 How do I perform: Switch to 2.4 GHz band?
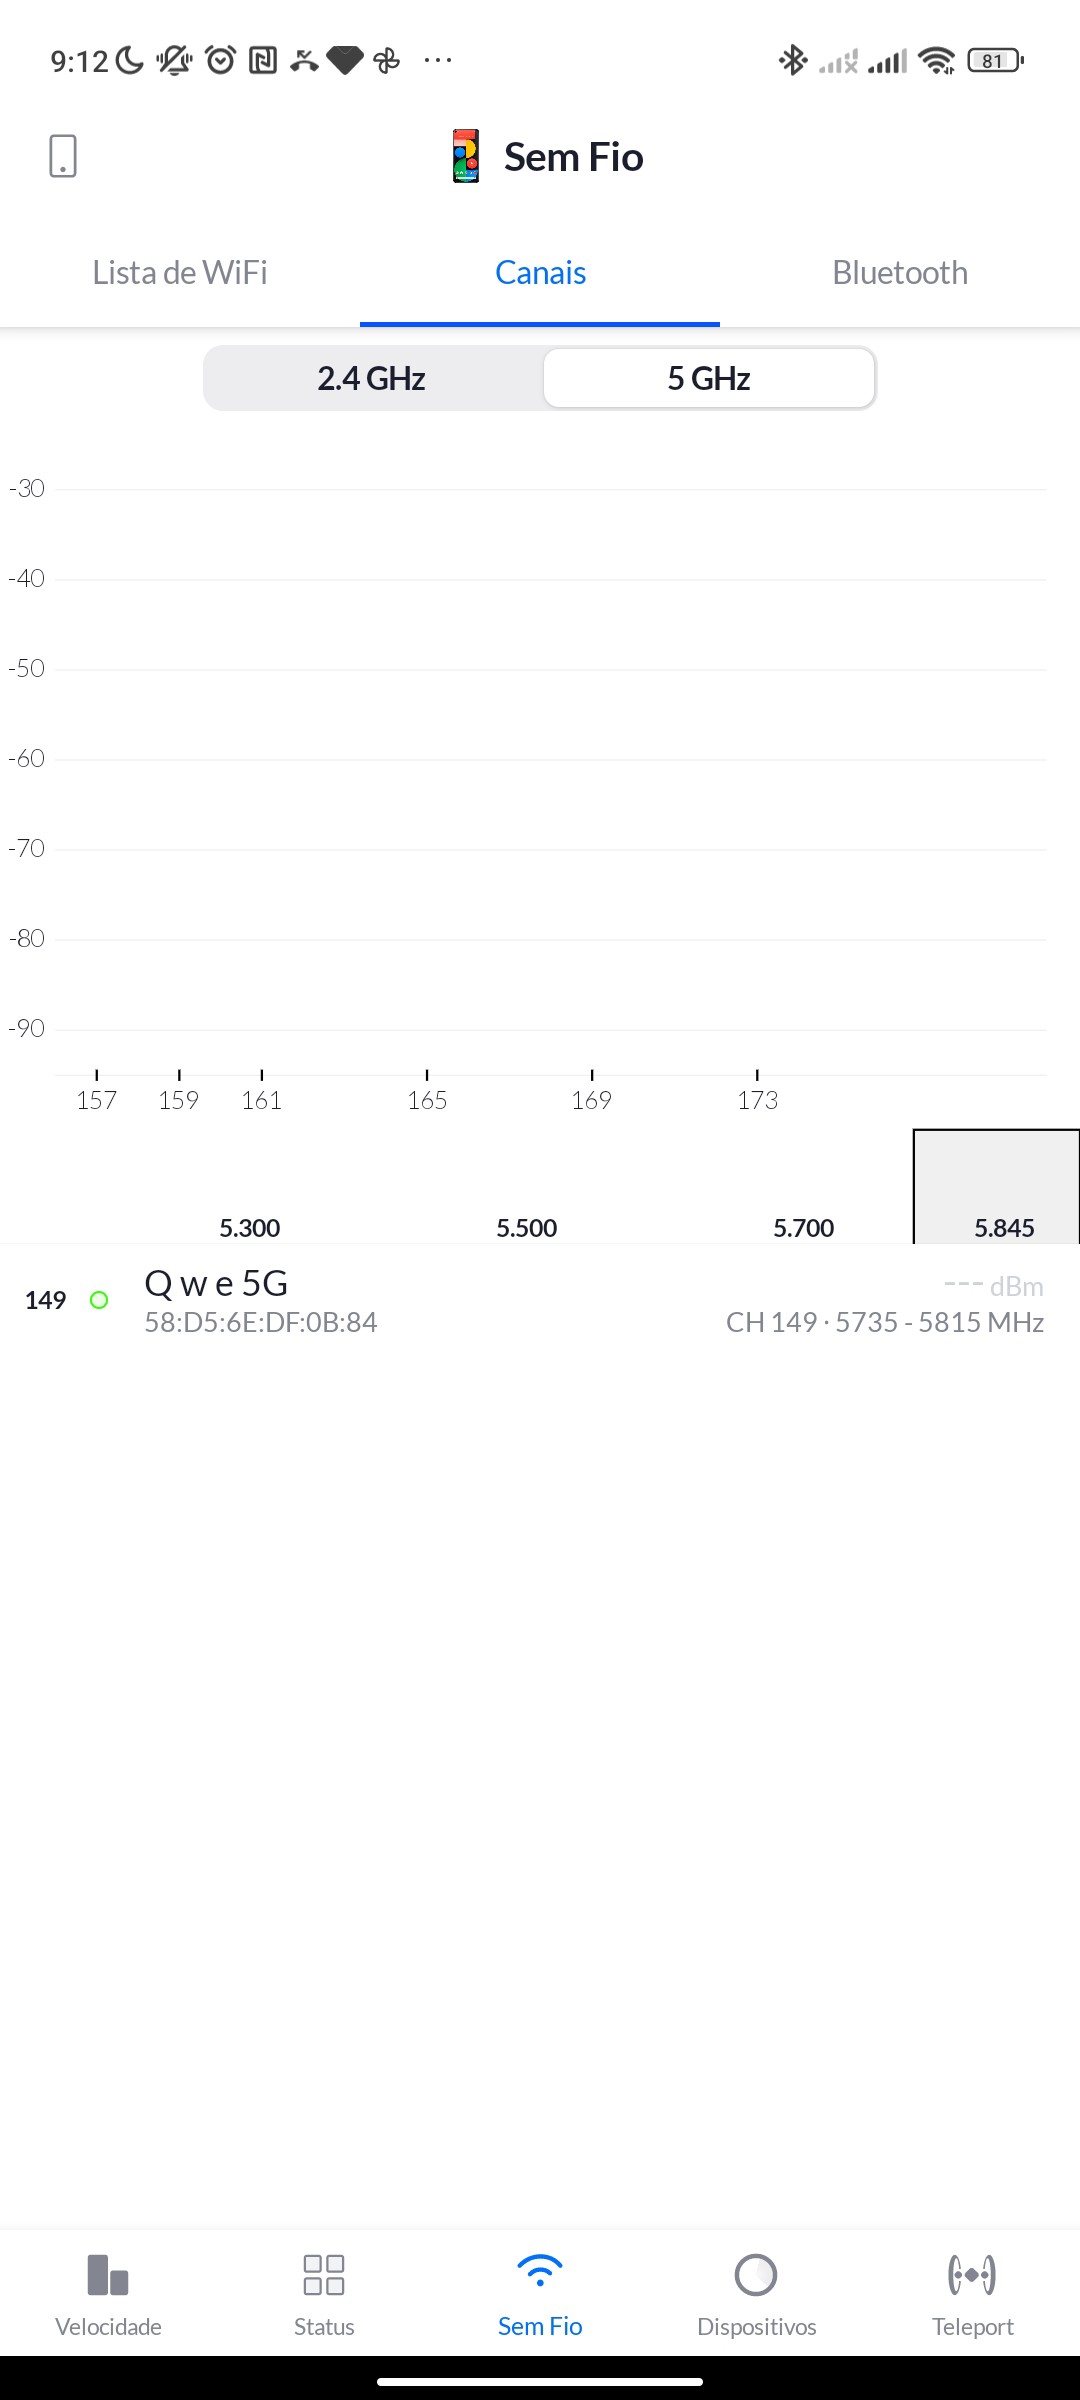372,379
